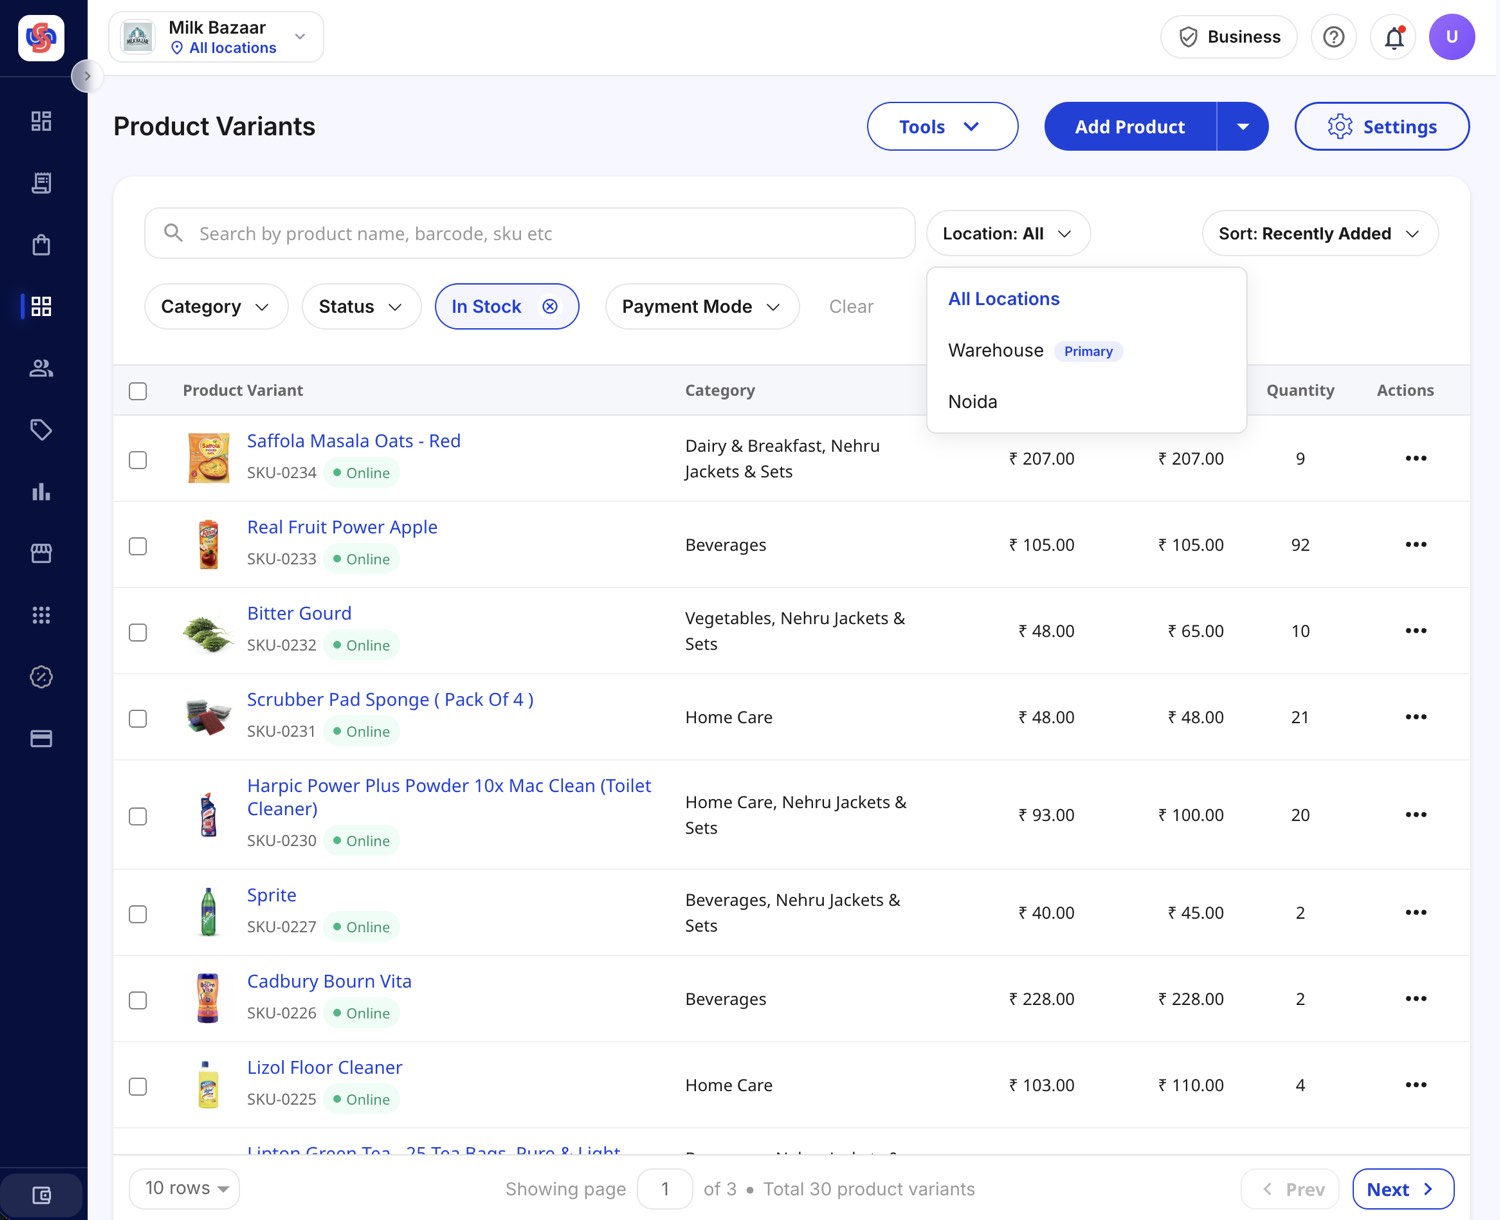Viewport: 1500px width, 1220px height.
Task: Open the Bitter Gourd product link
Action: (x=299, y=613)
